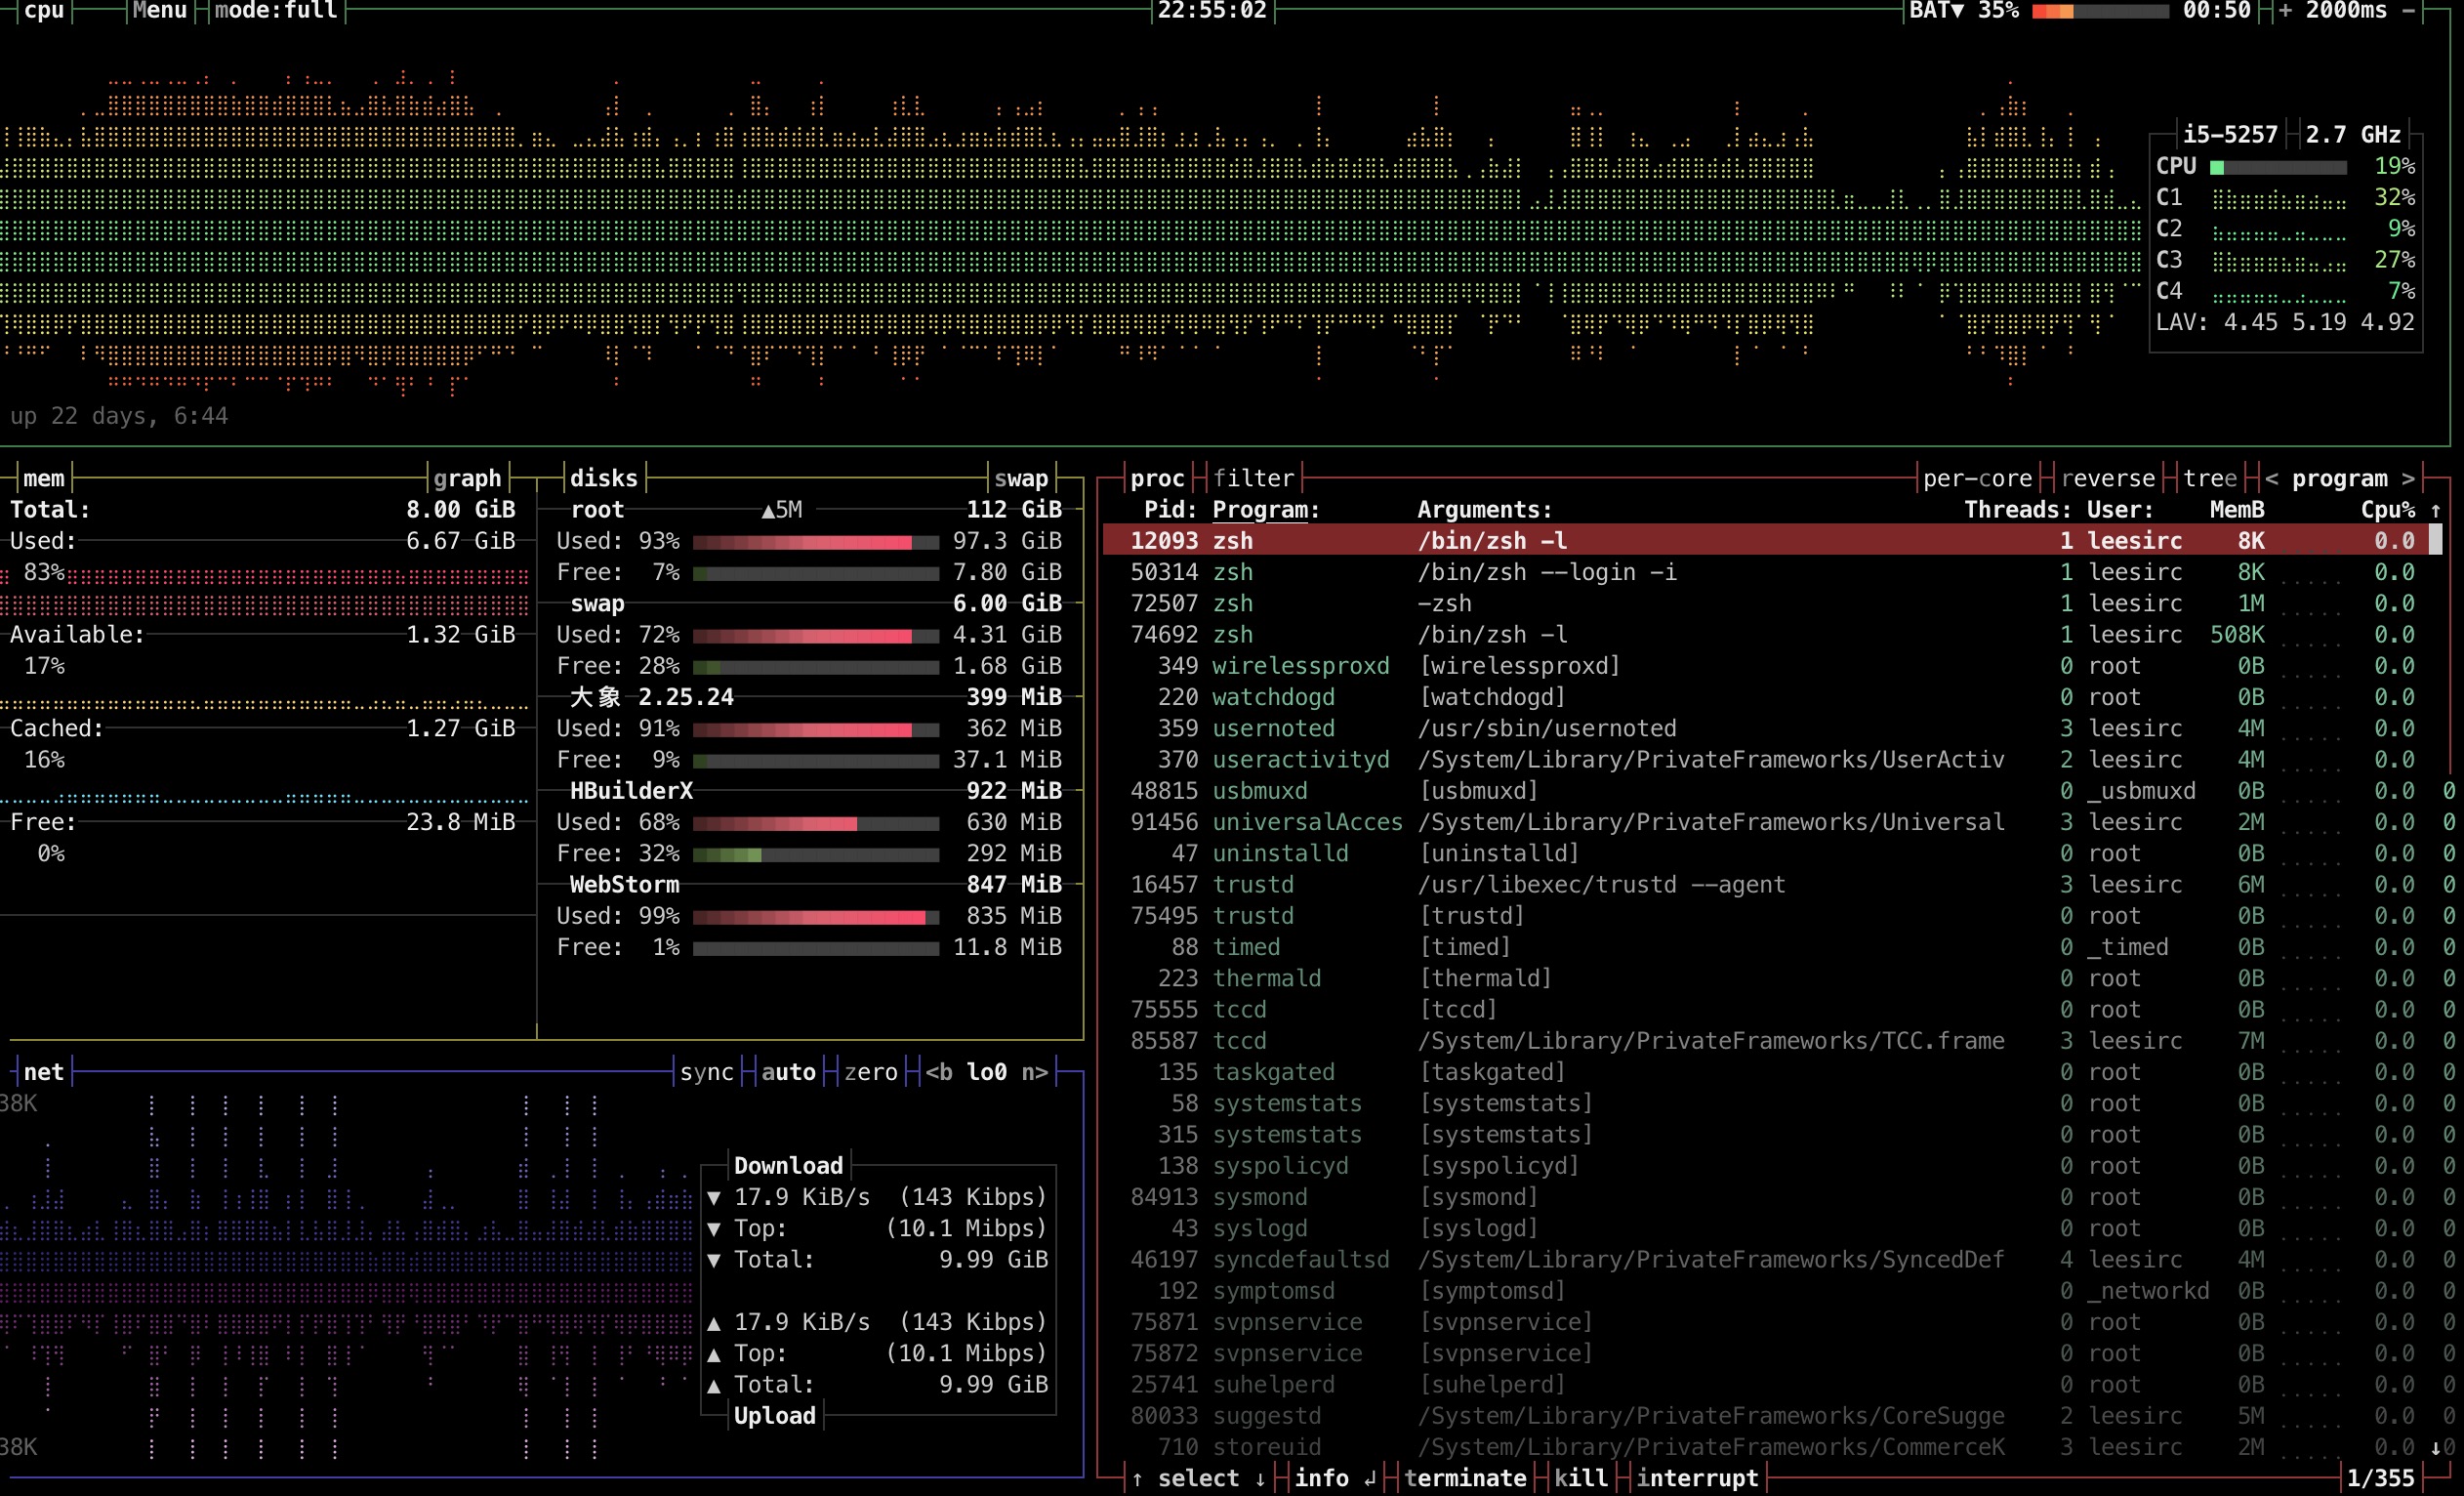Screen dimensions: 2464x1496
Task: Toggle process tree view
Action: point(2210,478)
